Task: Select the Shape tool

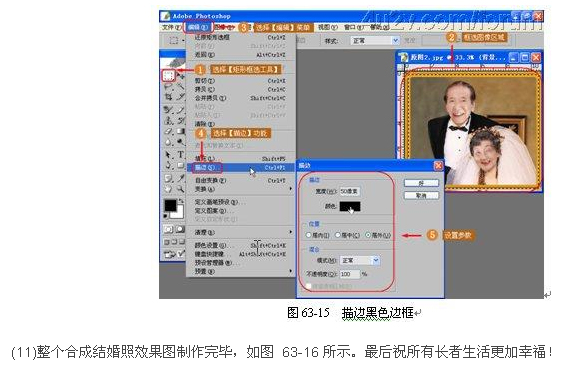Action: tap(180, 165)
